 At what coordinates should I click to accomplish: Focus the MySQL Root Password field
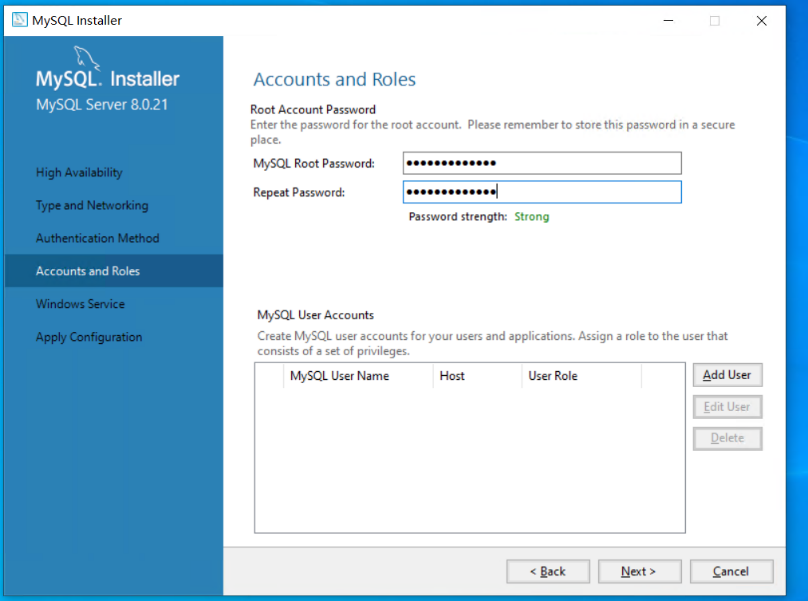[542, 163]
